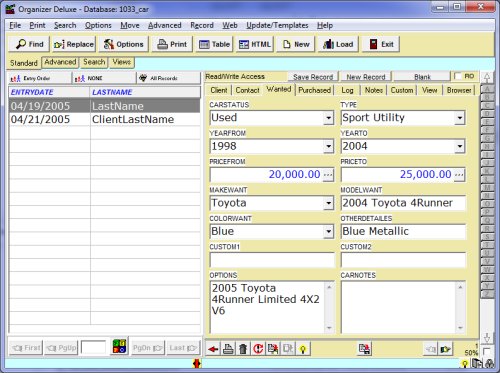Click the ENTRYDATE column header
500x373 pixels.
click(x=49, y=92)
